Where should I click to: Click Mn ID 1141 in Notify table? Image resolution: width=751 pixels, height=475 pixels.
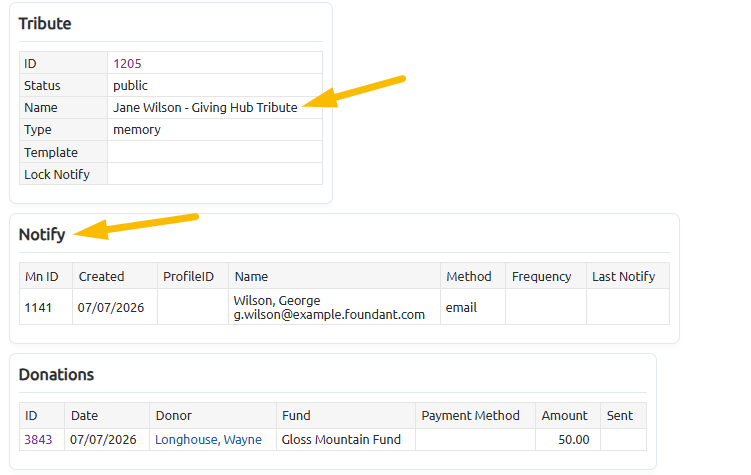38,307
